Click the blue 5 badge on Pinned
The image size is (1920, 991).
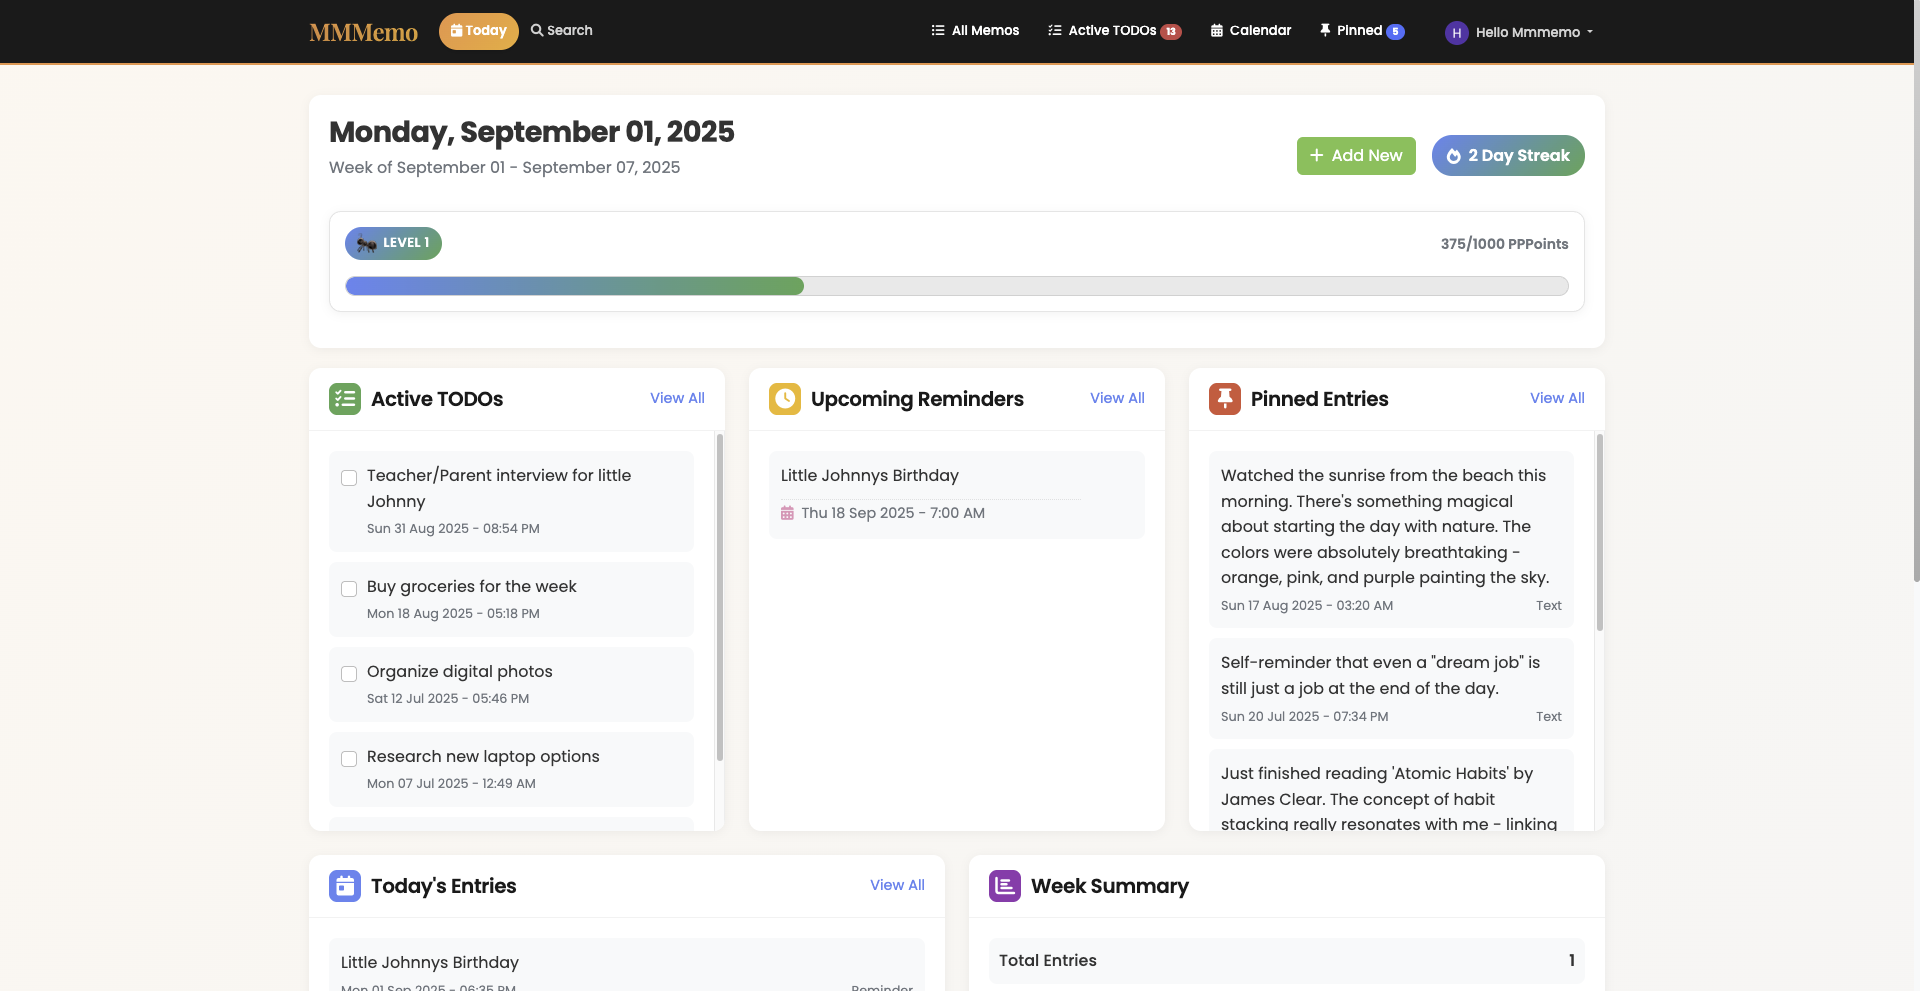point(1395,32)
